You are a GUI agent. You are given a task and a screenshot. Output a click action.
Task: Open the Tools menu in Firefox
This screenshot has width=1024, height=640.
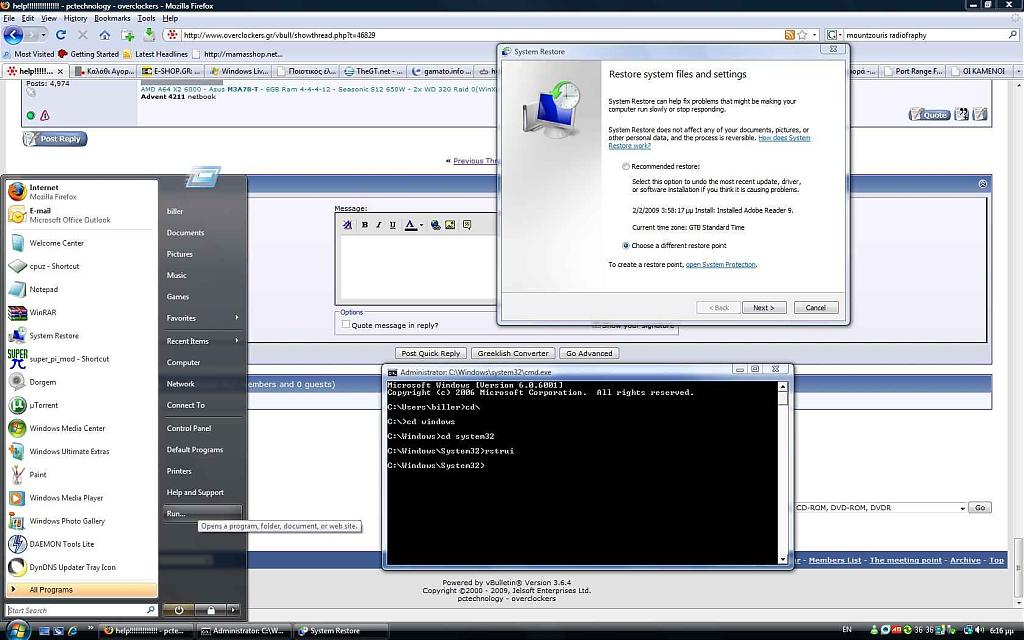pyautogui.click(x=146, y=18)
